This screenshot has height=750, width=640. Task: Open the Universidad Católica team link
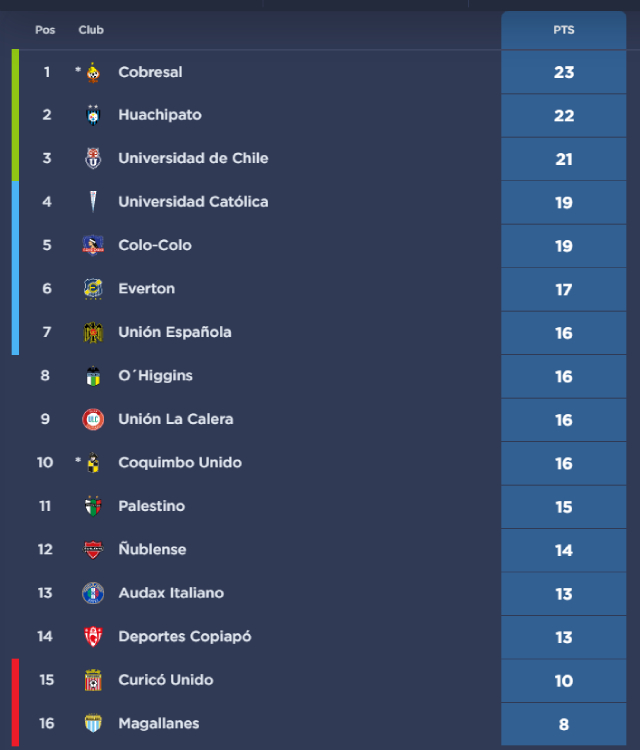coord(193,202)
